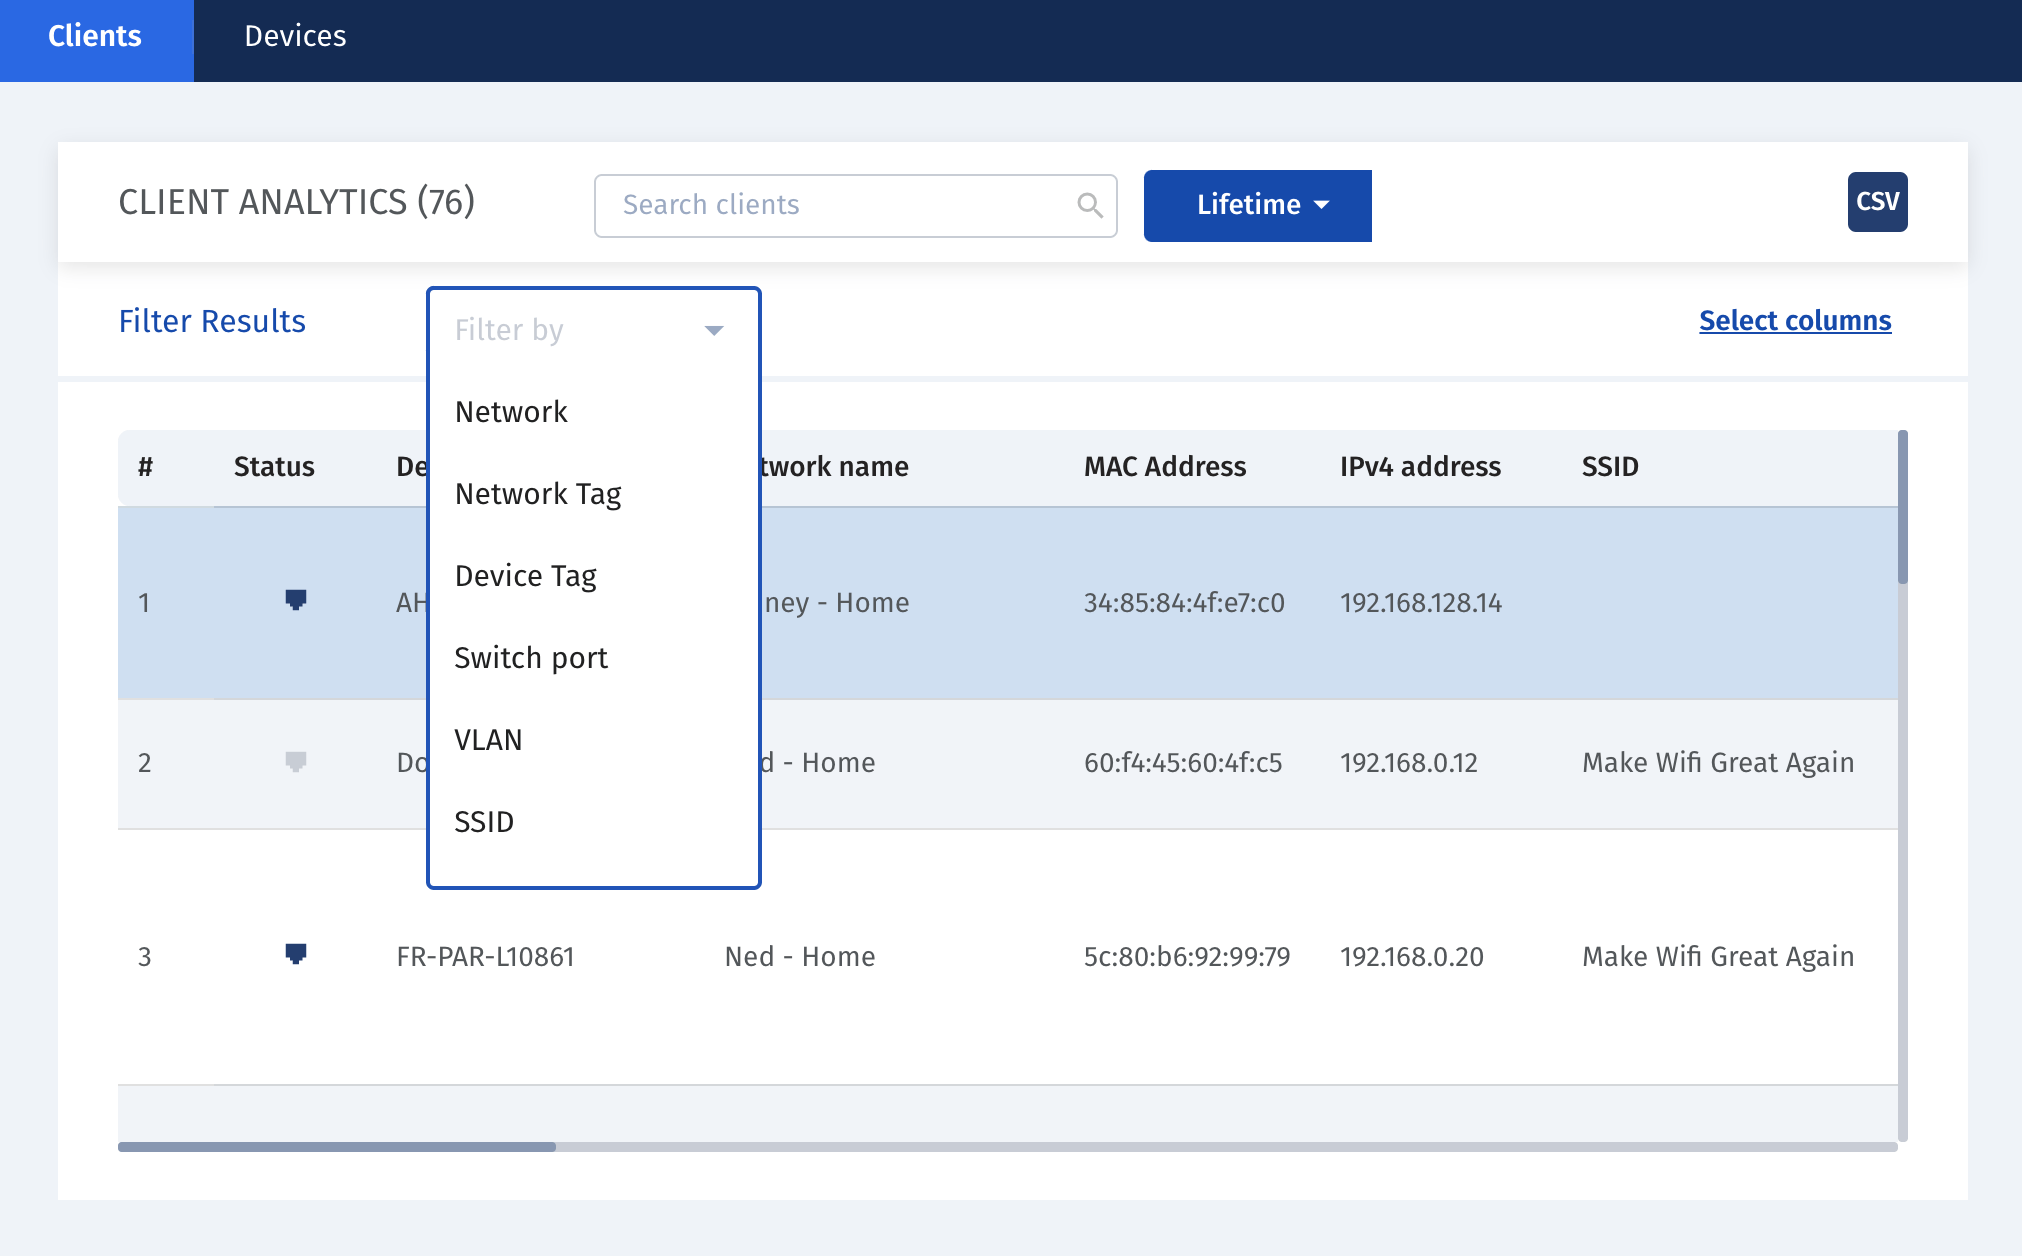Click the MAC Address column header
This screenshot has width=2022, height=1256.
[1165, 466]
